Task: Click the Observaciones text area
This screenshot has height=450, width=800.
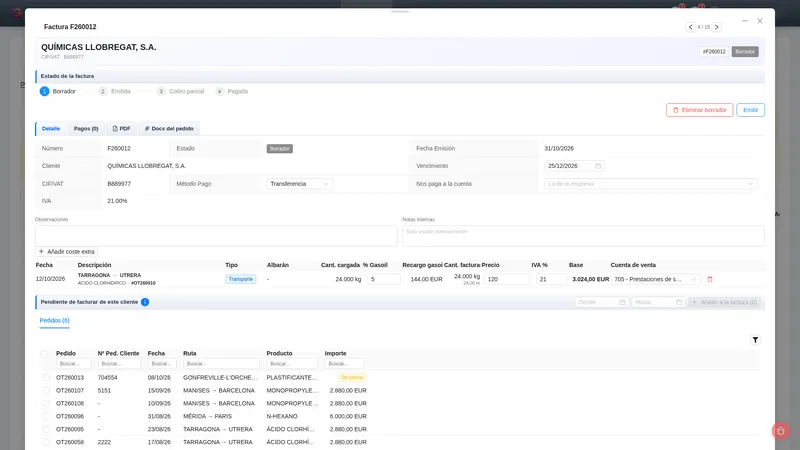Action: (x=216, y=236)
